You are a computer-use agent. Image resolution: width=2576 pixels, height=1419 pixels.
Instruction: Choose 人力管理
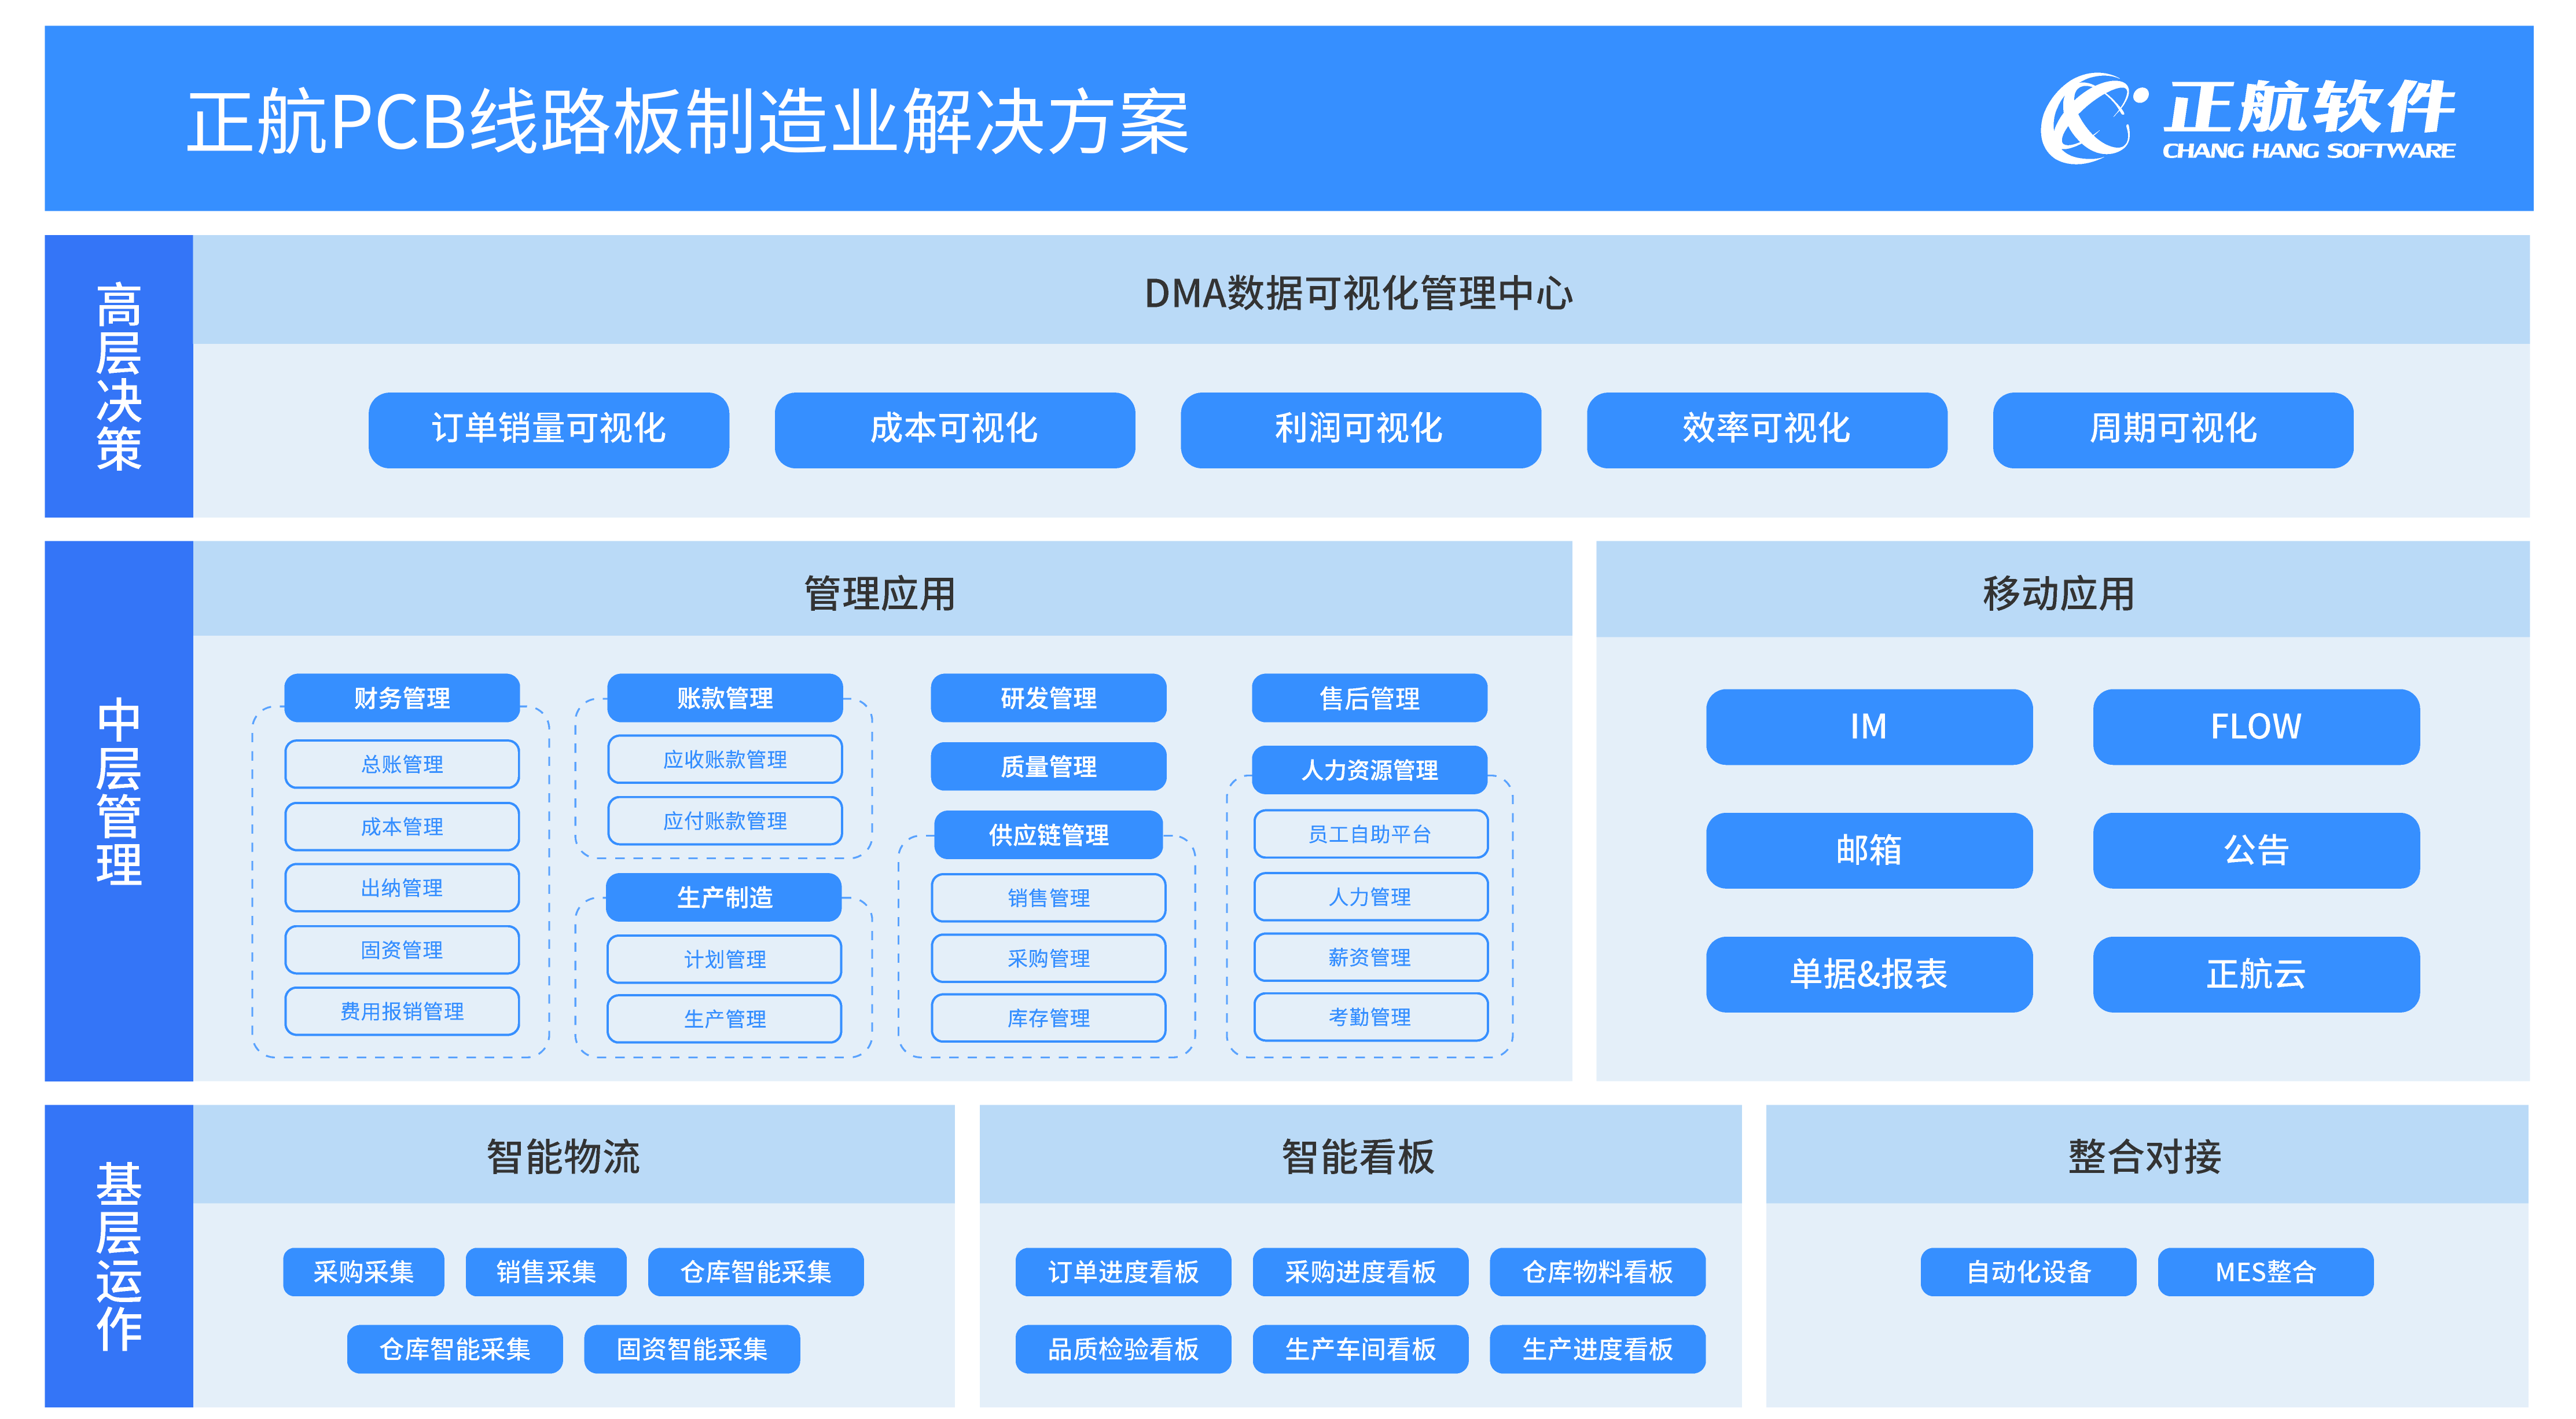point(1370,897)
